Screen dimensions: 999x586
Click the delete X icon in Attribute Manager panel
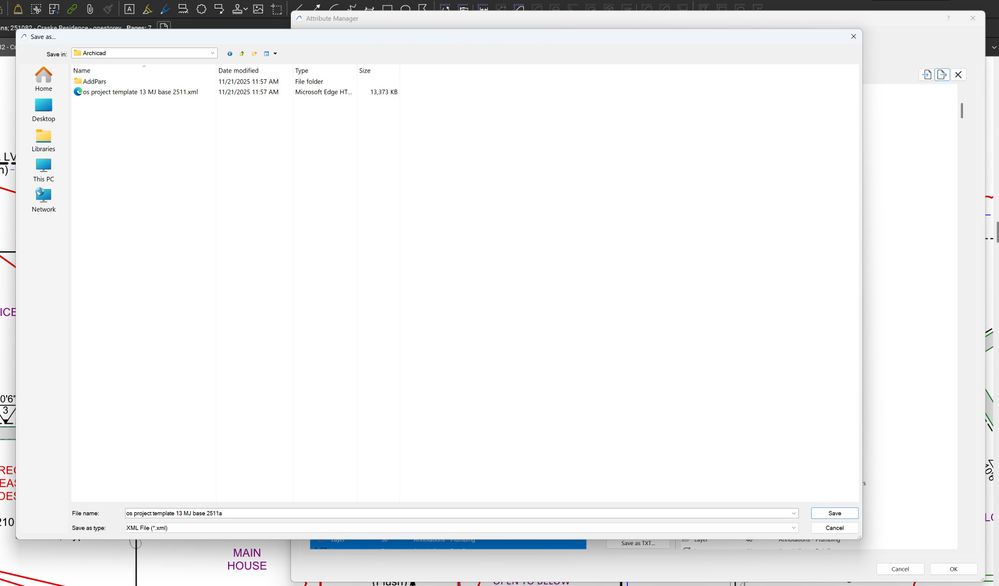pos(958,75)
